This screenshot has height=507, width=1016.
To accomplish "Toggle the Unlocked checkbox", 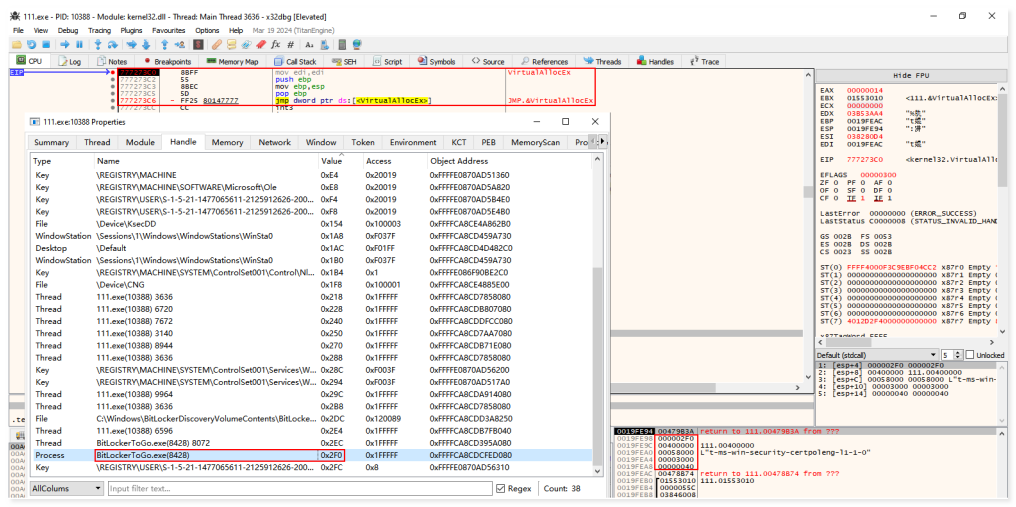I will 969,355.
